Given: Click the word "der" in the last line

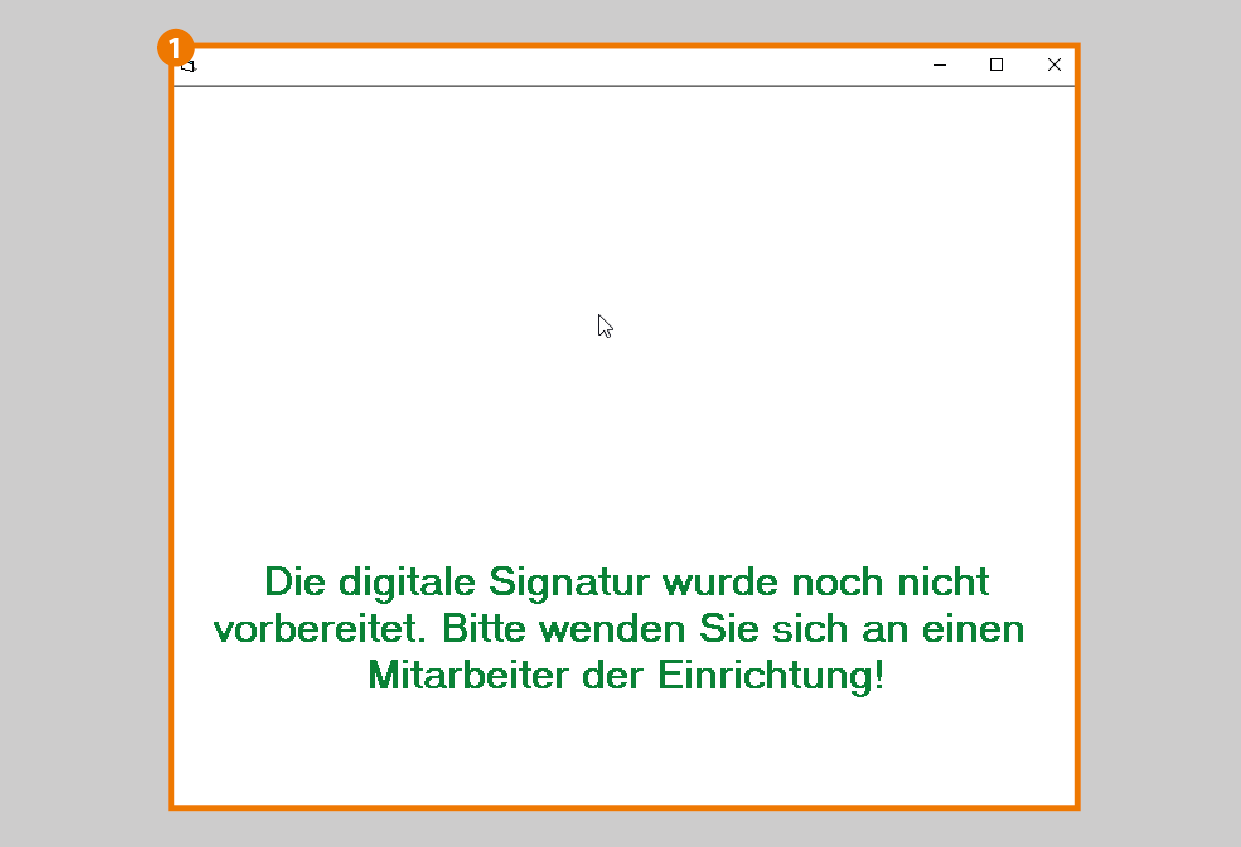Looking at the screenshot, I should (x=614, y=676).
